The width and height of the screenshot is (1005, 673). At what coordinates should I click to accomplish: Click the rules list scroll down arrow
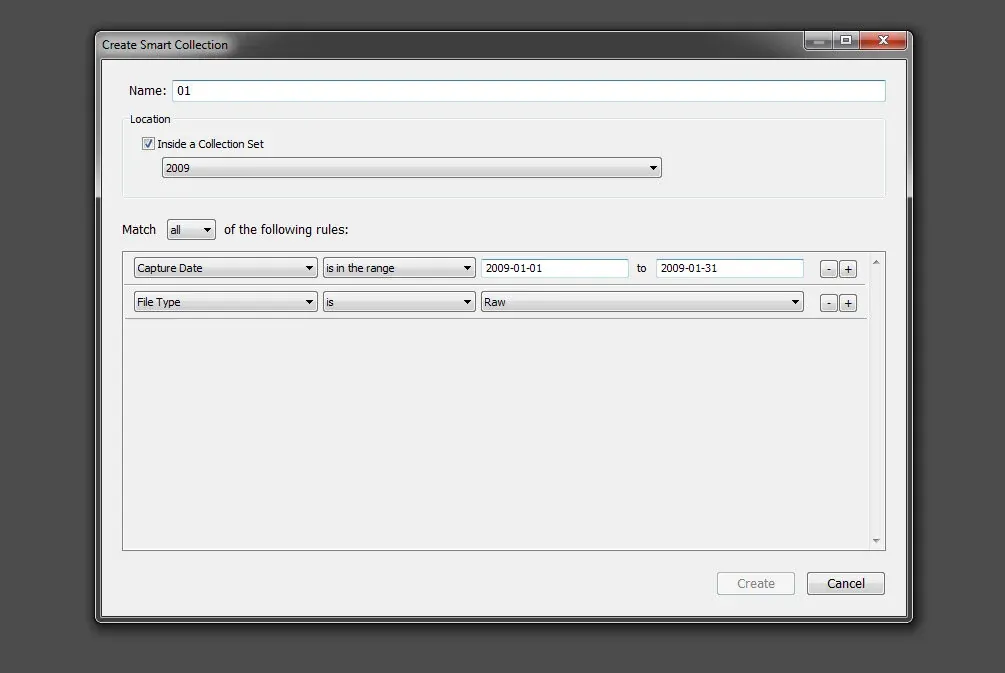click(x=877, y=541)
